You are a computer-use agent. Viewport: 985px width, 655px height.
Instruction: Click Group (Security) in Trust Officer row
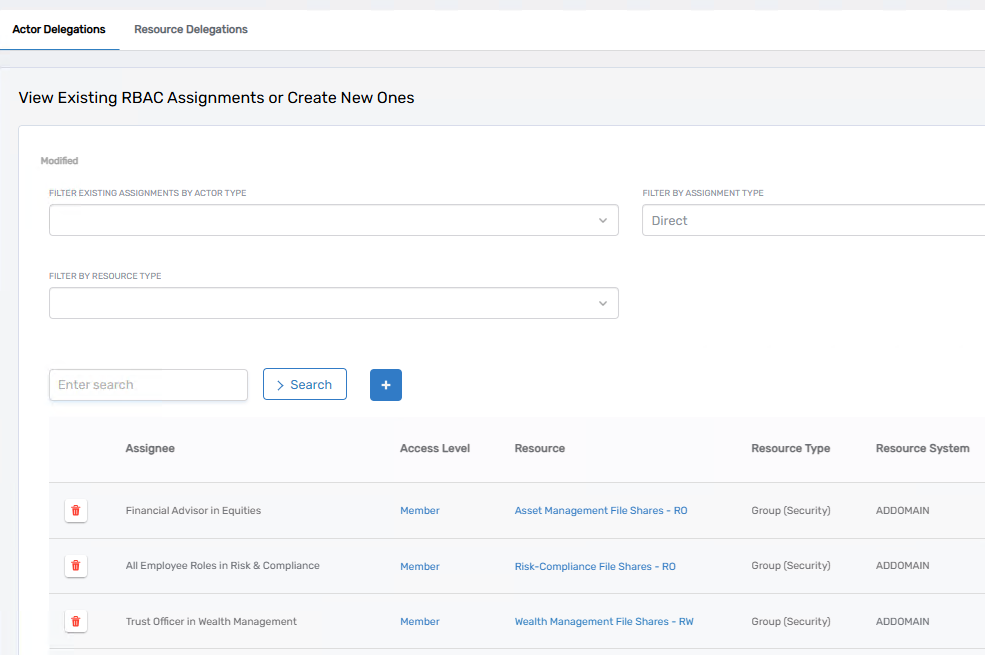[791, 622]
